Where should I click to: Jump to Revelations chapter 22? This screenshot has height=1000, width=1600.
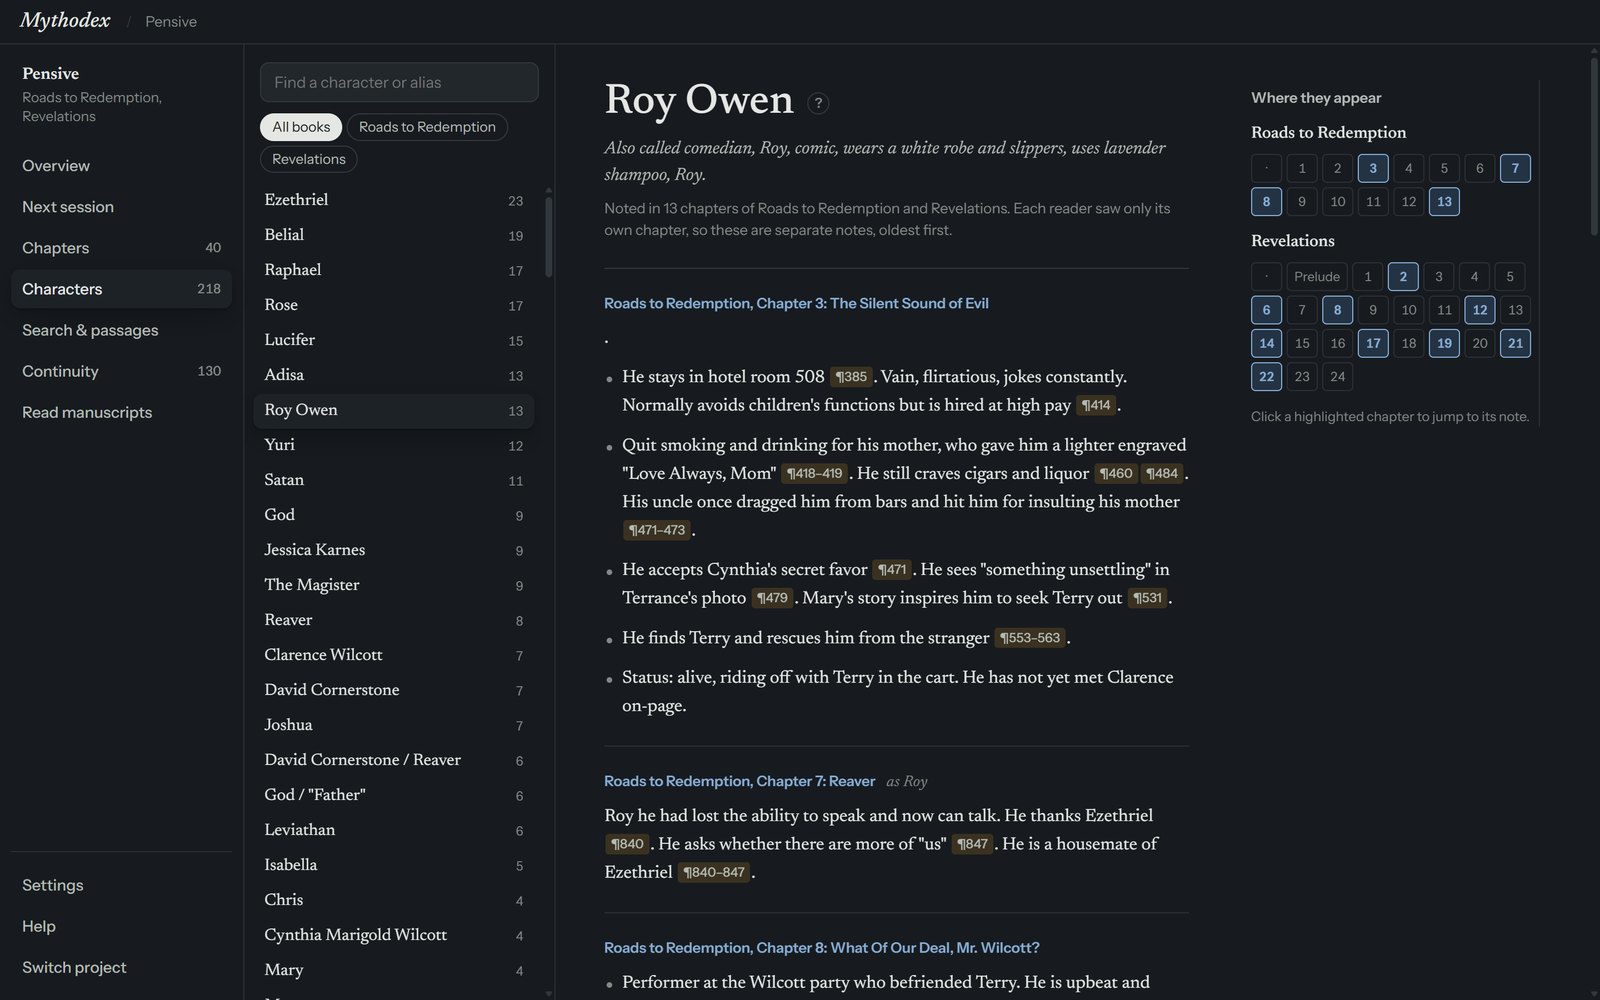[1266, 377]
